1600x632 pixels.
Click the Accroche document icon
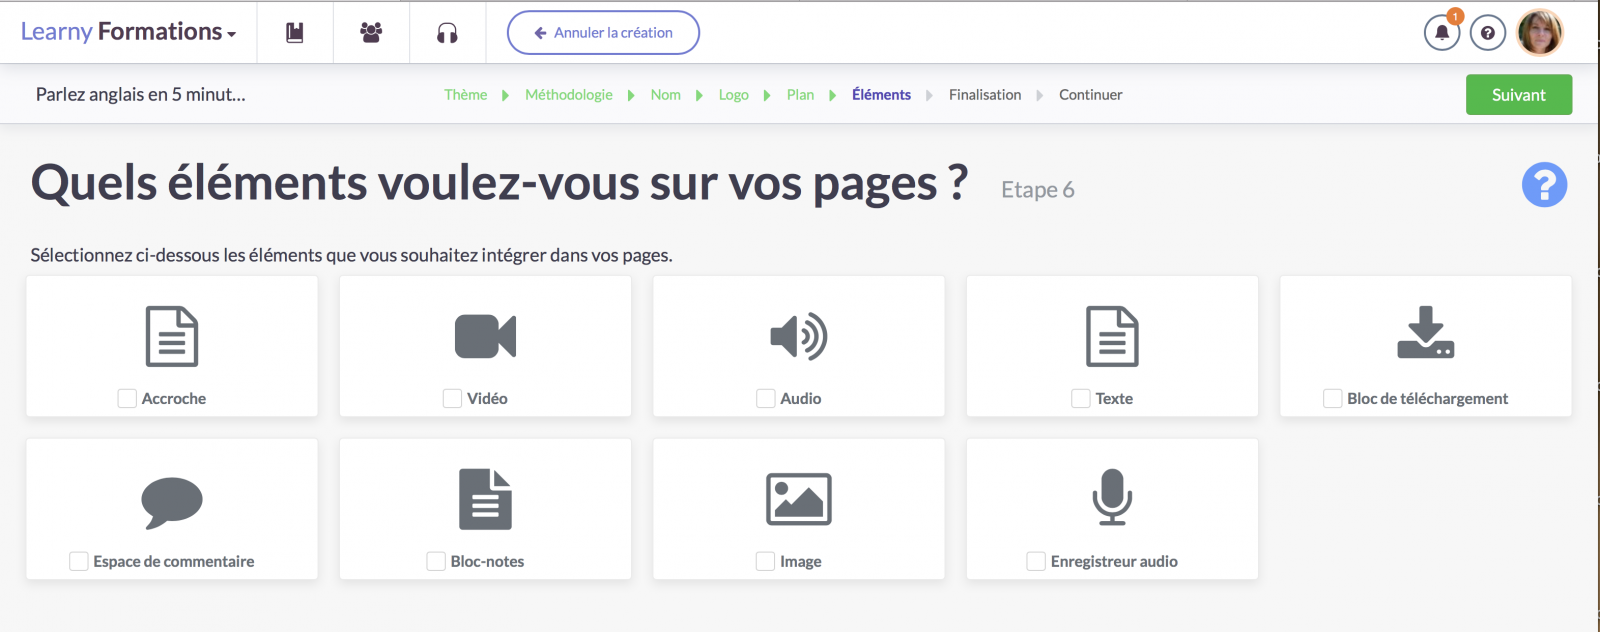click(x=172, y=336)
